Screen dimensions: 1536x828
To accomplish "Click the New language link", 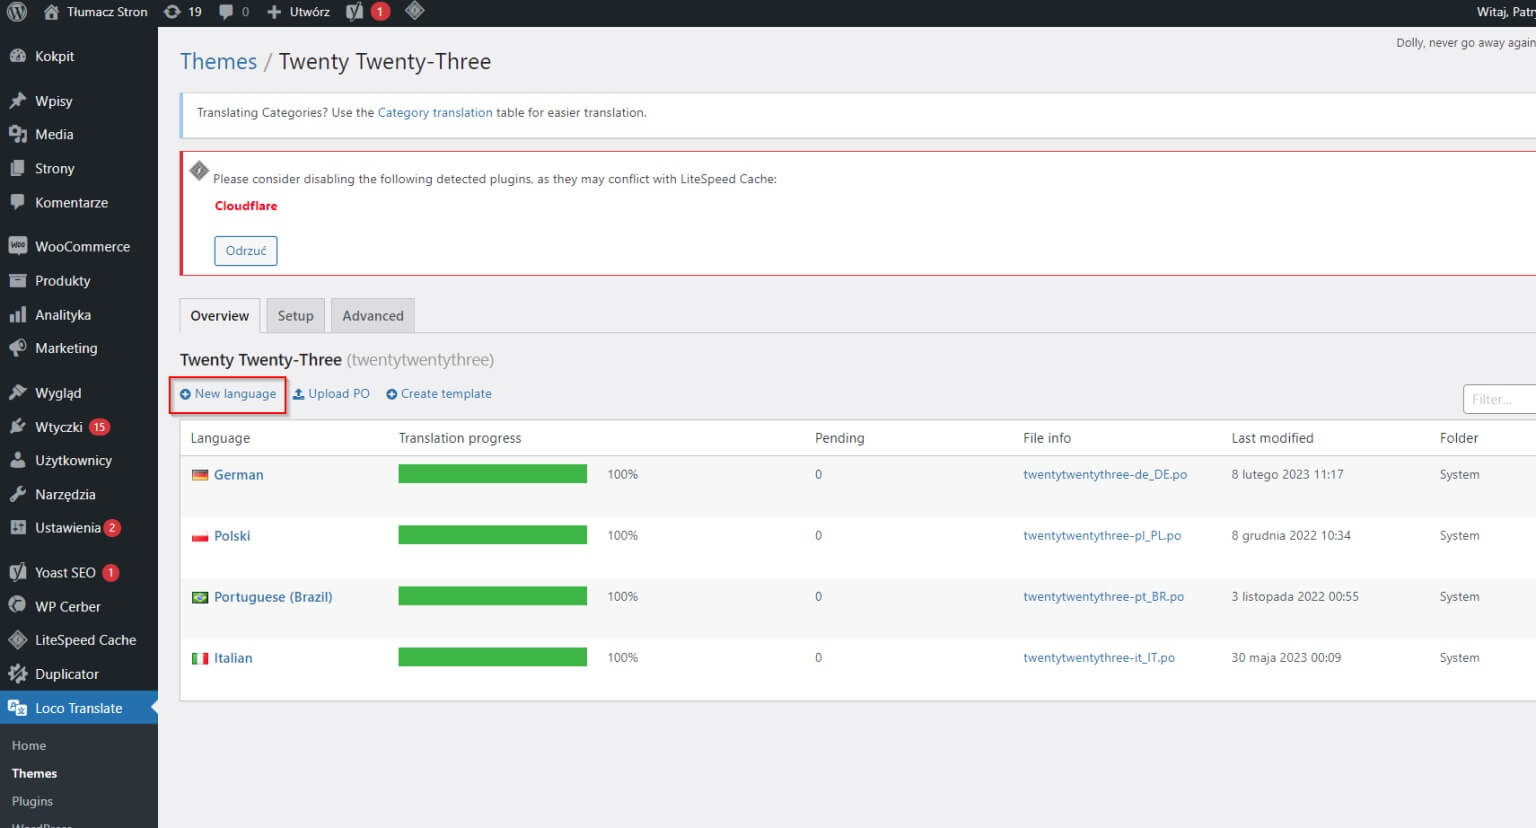I will click(228, 394).
